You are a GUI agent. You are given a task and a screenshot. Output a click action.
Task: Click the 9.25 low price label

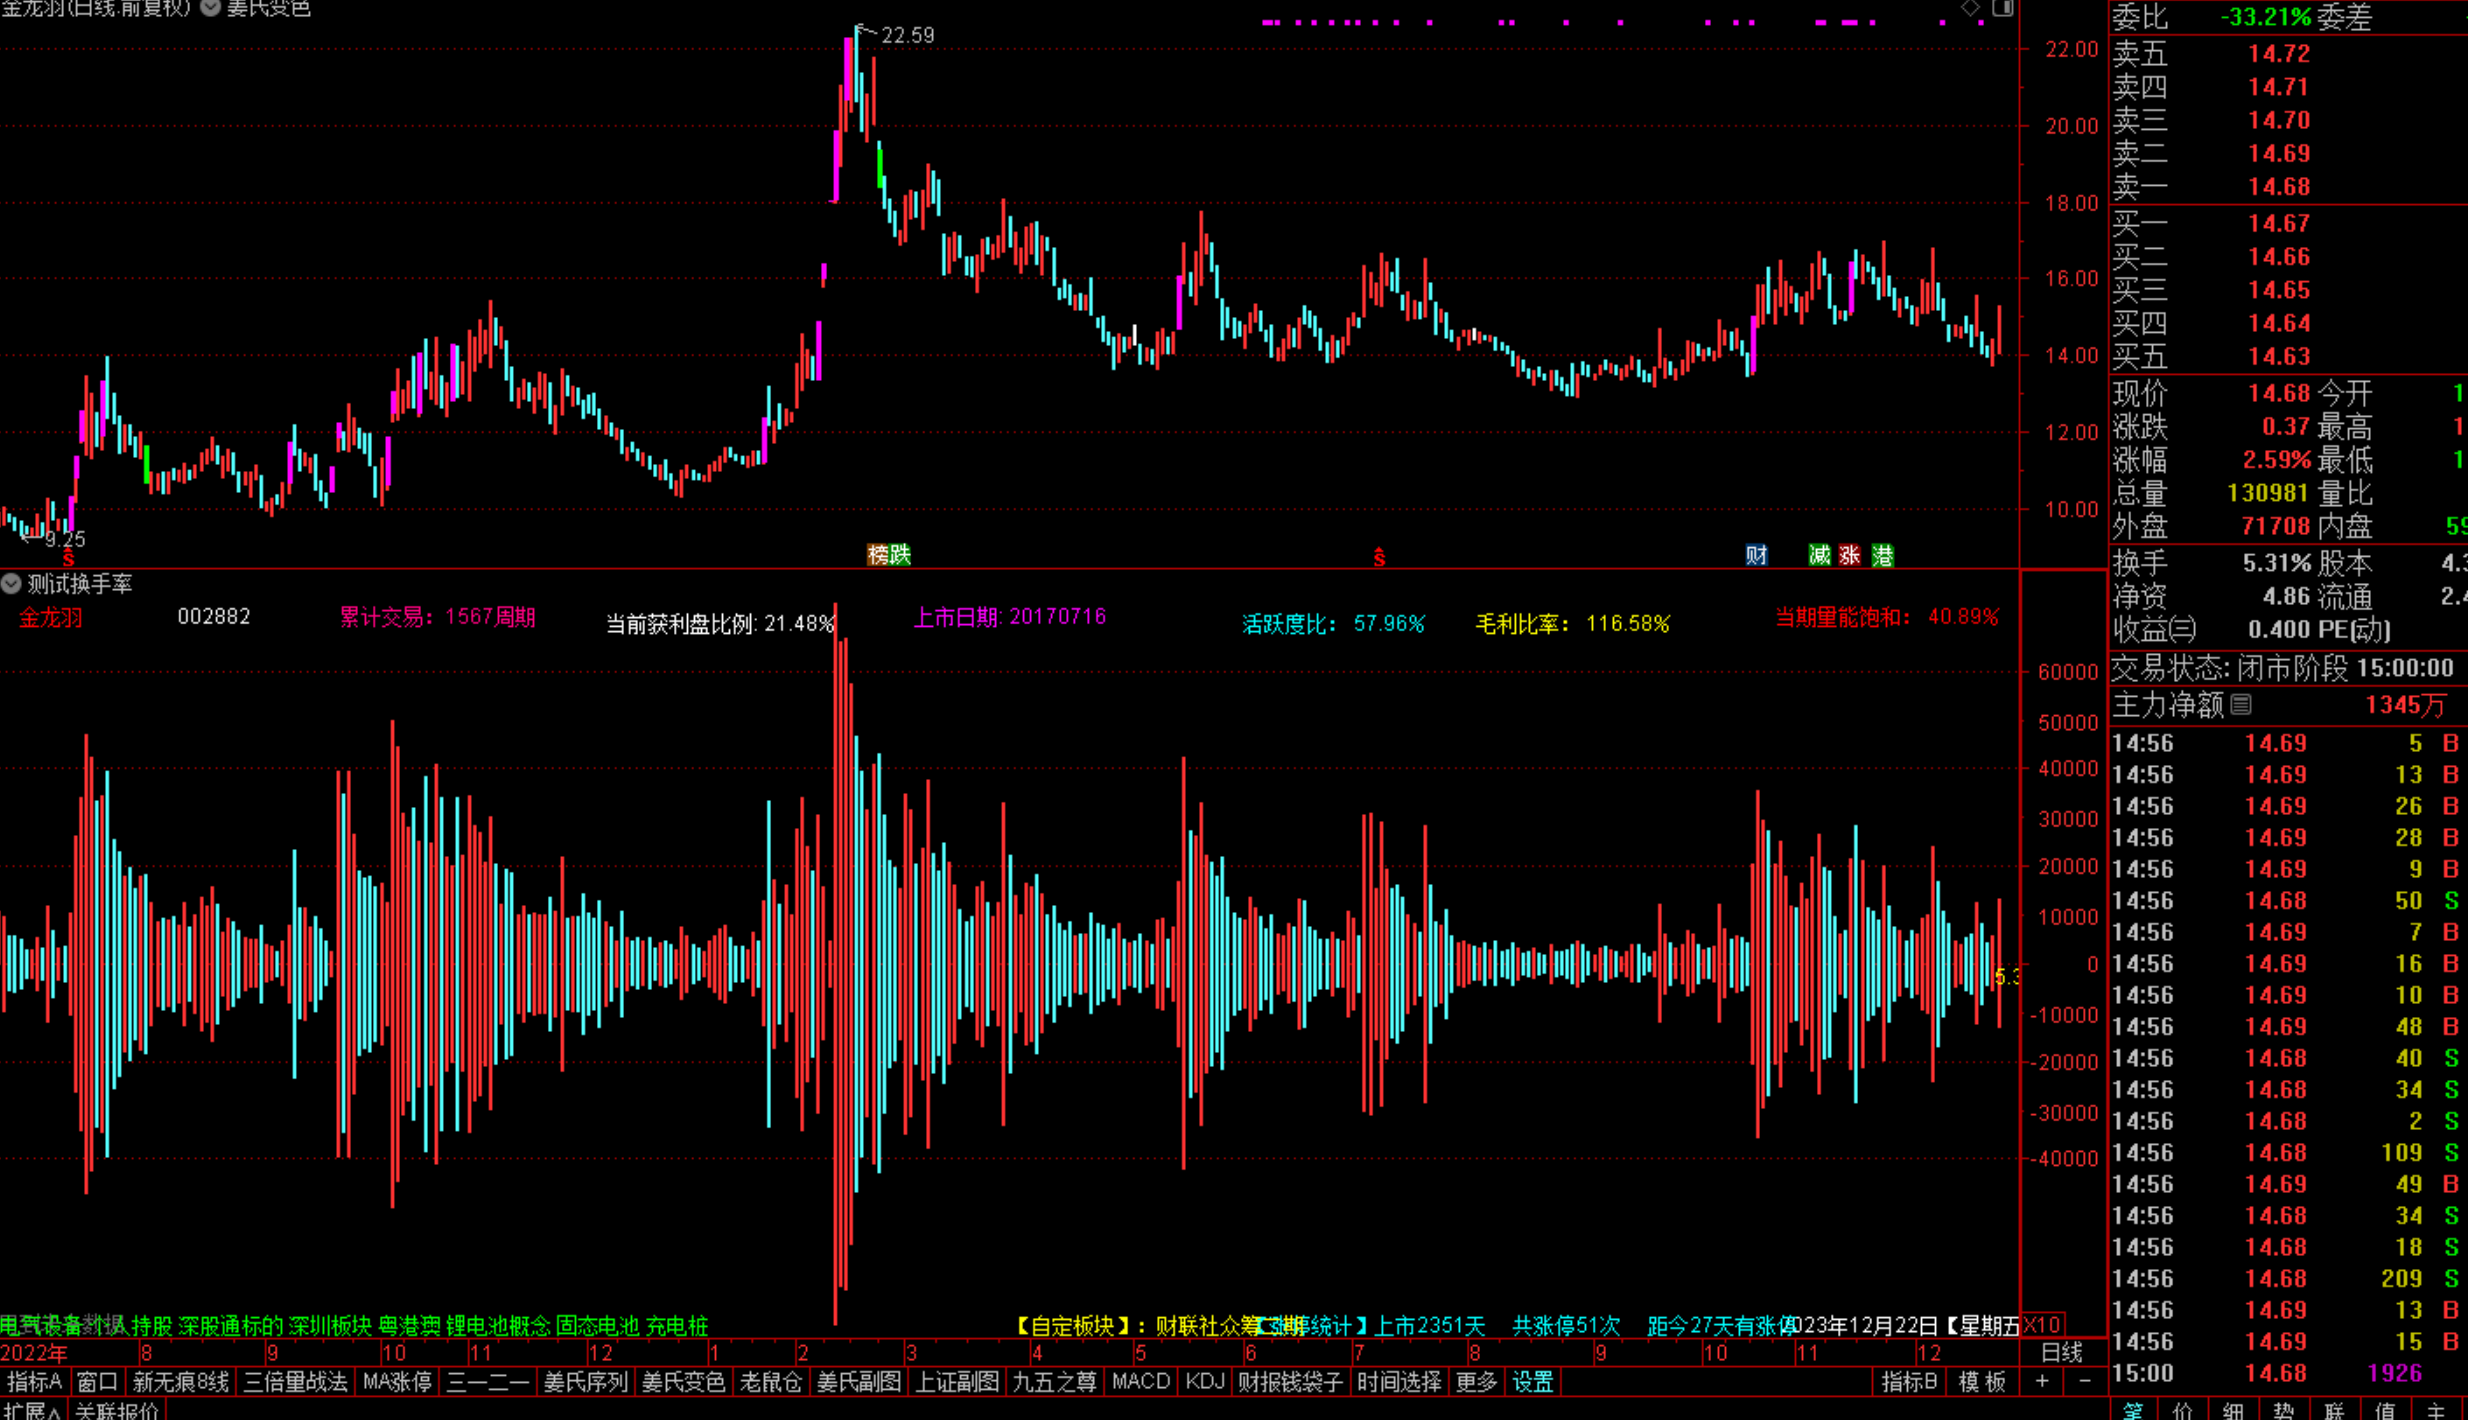(65, 539)
